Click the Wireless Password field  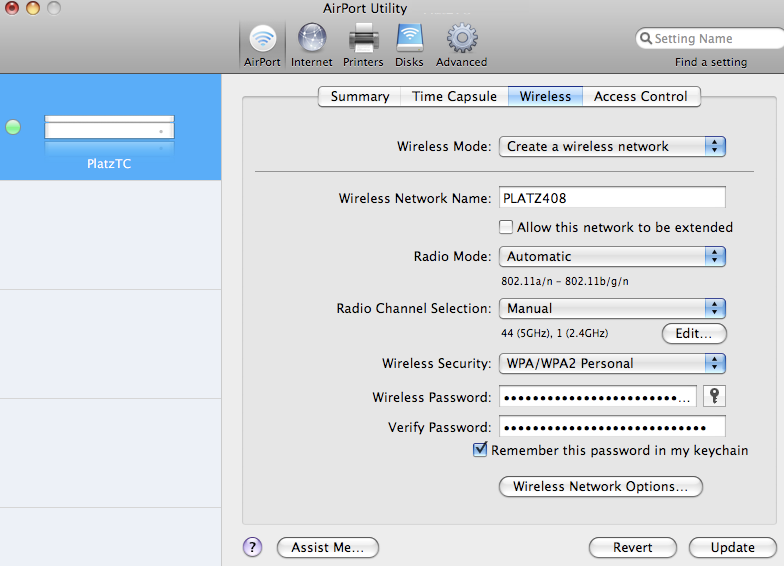click(x=598, y=396)
